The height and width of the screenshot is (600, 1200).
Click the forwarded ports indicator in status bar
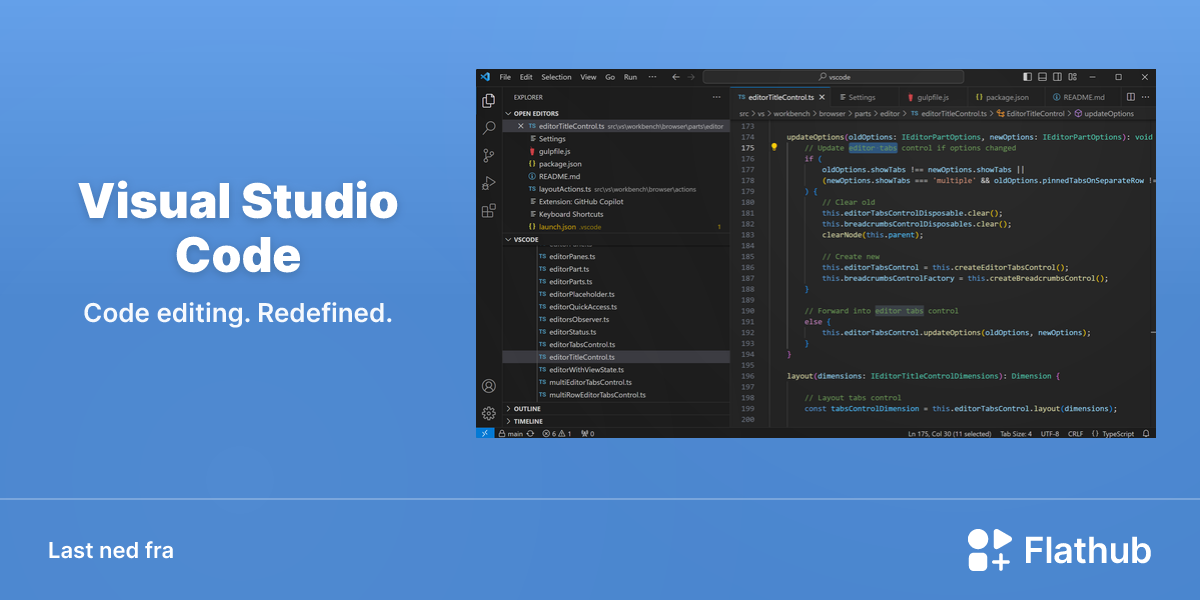pos(587,434)
